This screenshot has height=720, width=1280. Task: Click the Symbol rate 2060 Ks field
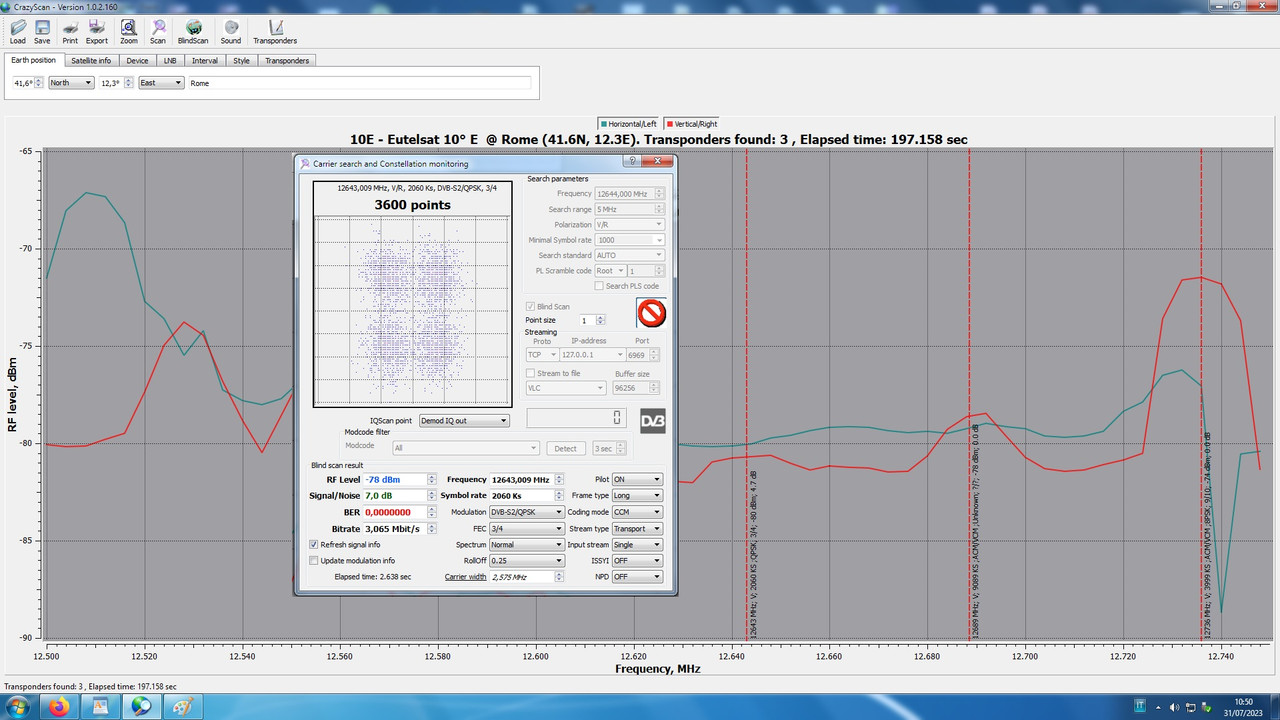pyautogui.click(x=526, y=496)
